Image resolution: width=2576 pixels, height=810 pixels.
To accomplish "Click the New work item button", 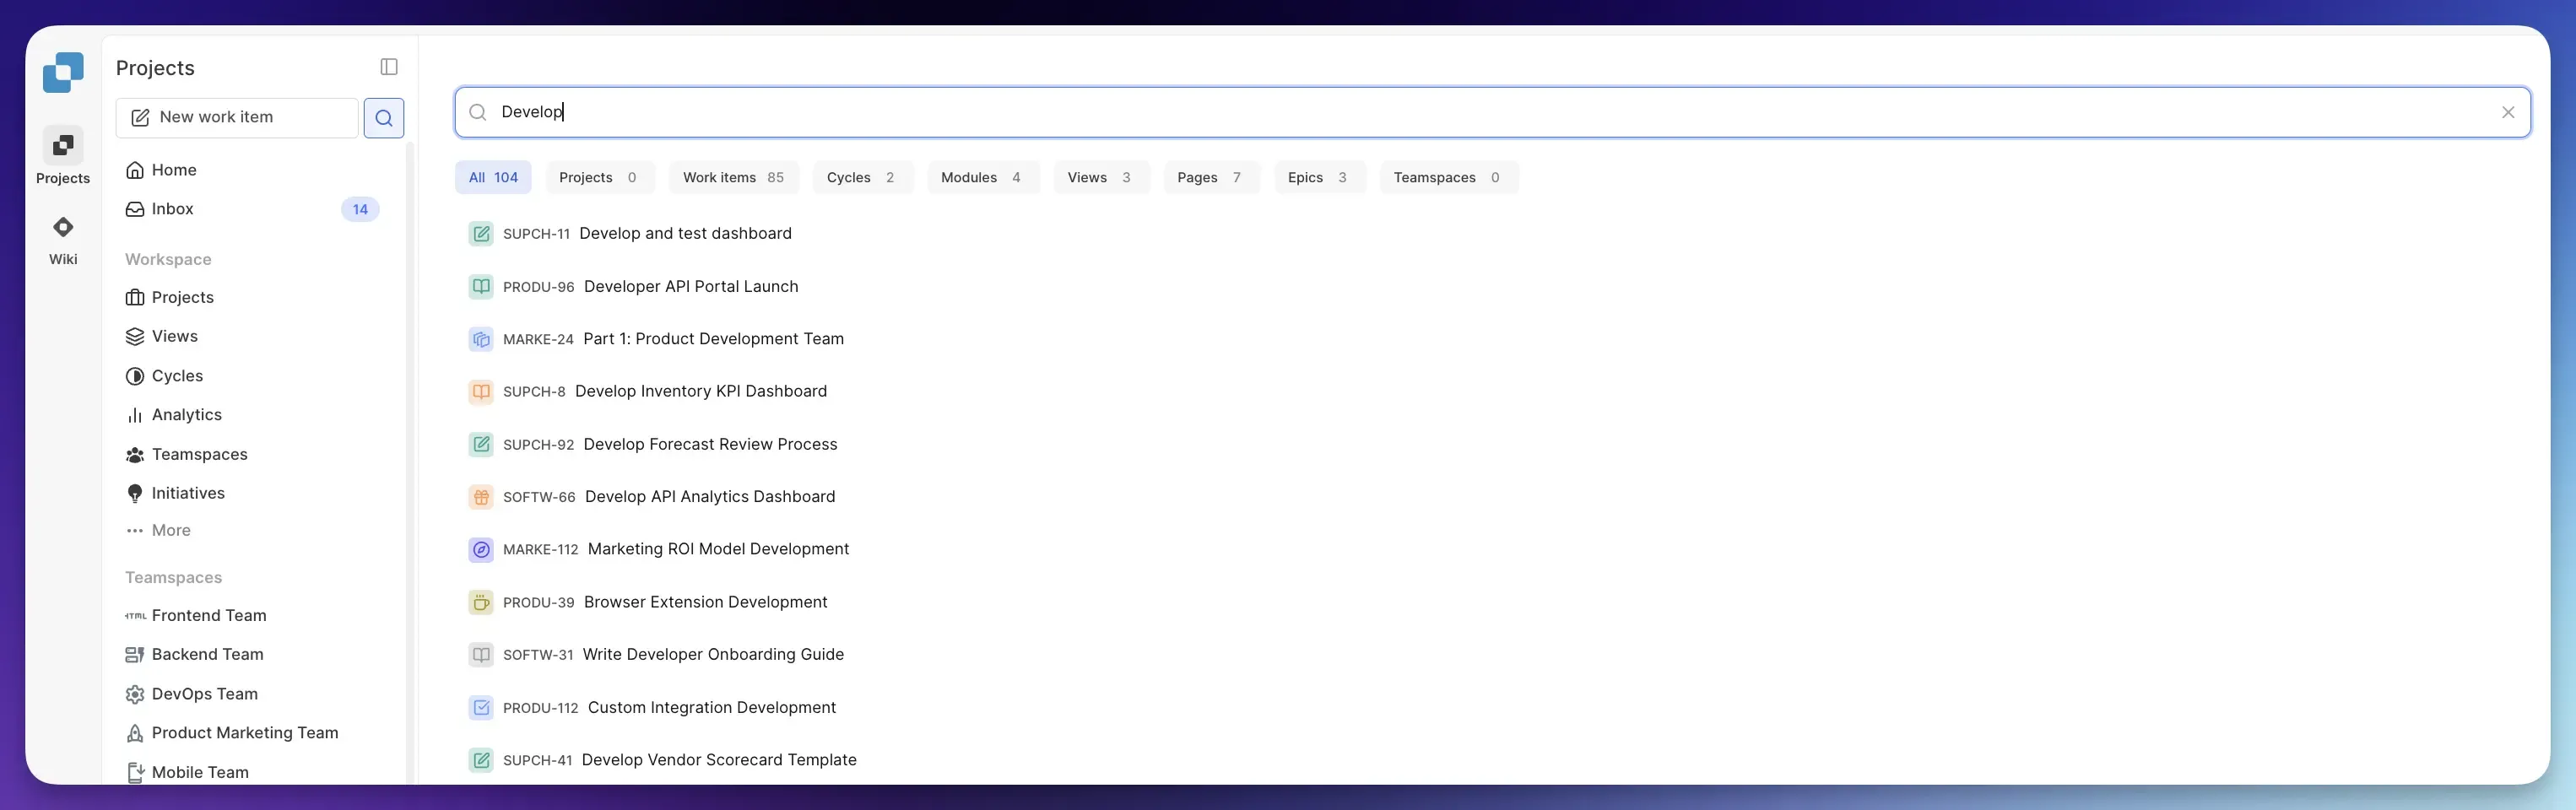I will 236,117.
